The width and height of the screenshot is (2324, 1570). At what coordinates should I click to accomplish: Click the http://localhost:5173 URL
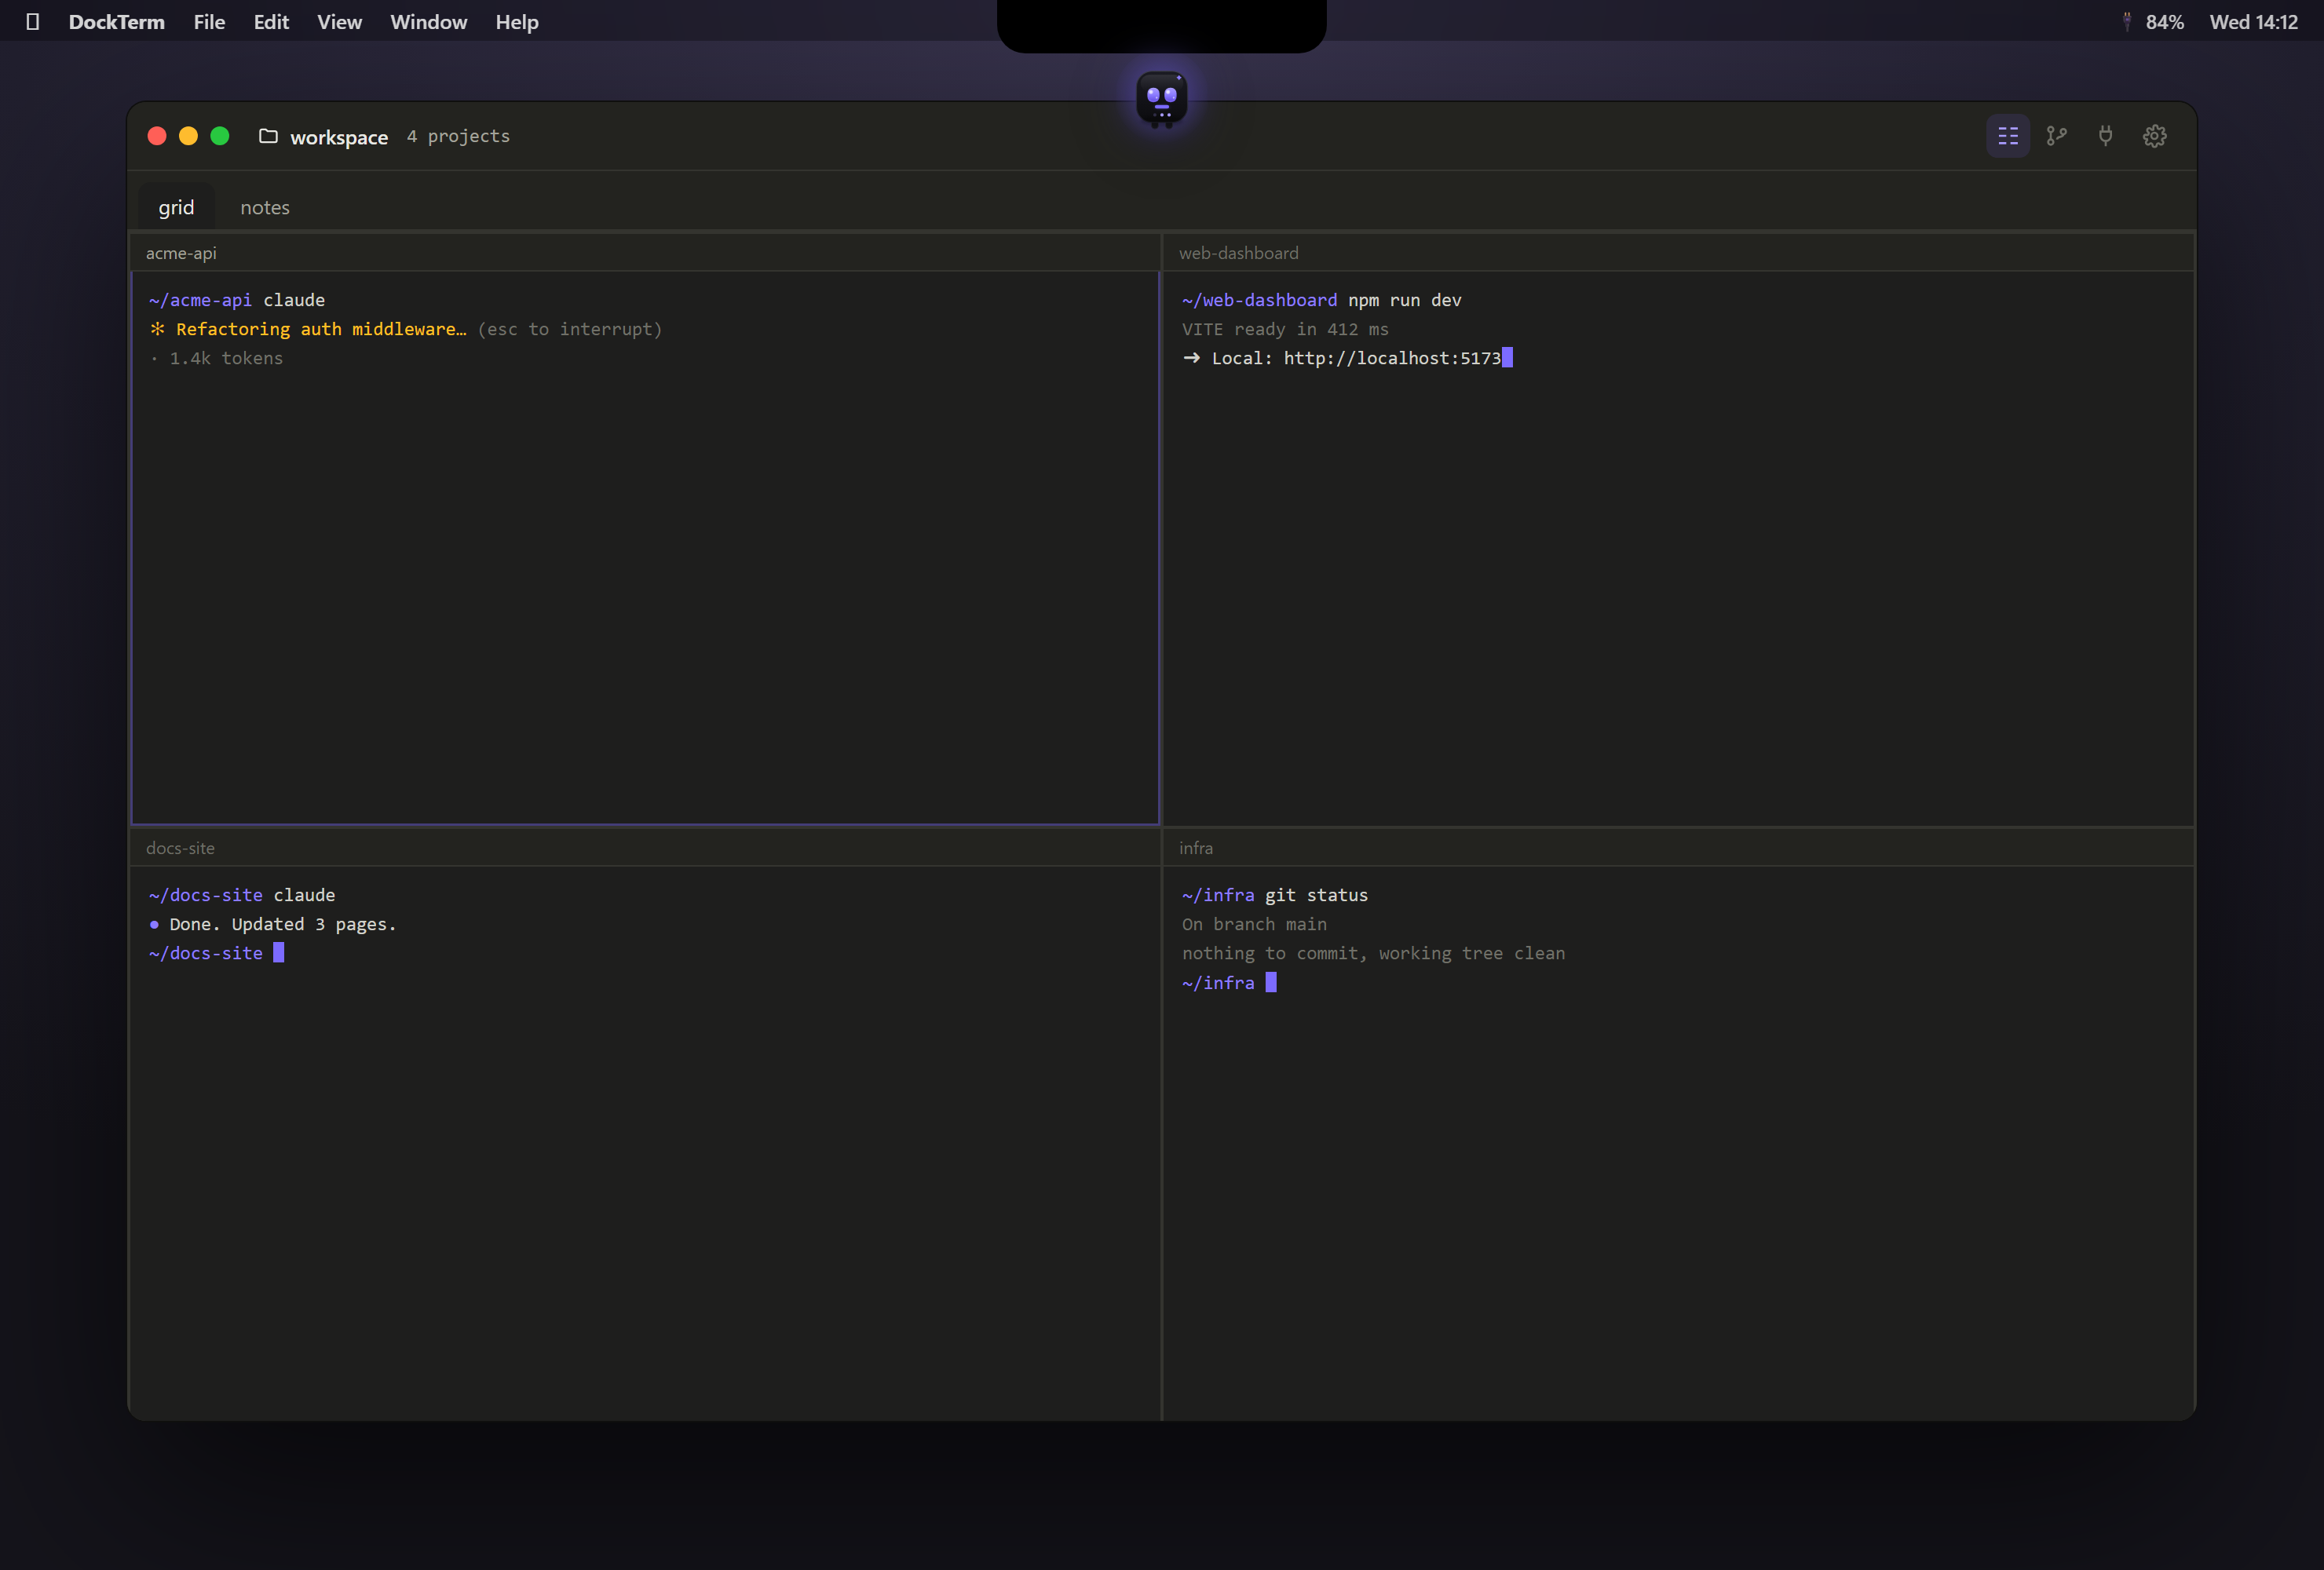point(1392,358)
